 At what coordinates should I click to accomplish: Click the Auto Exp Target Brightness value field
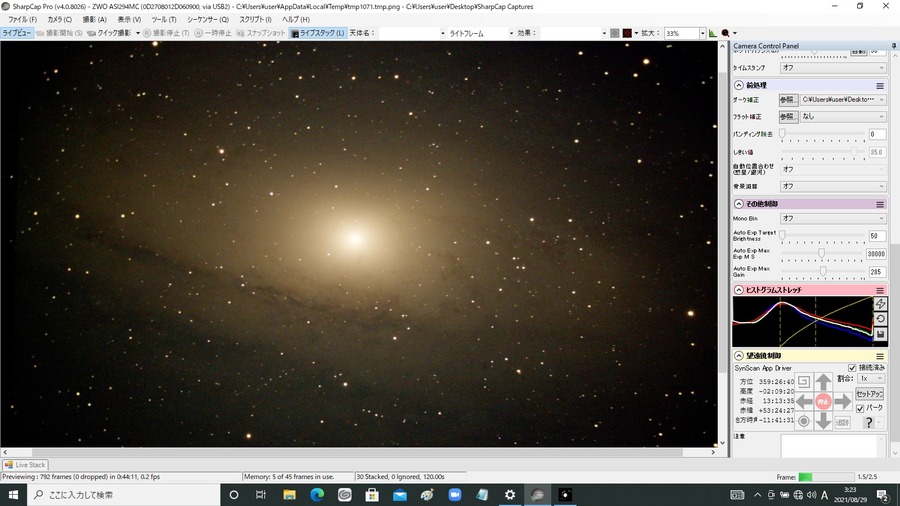pyautogui.click(x=877, y=236)
